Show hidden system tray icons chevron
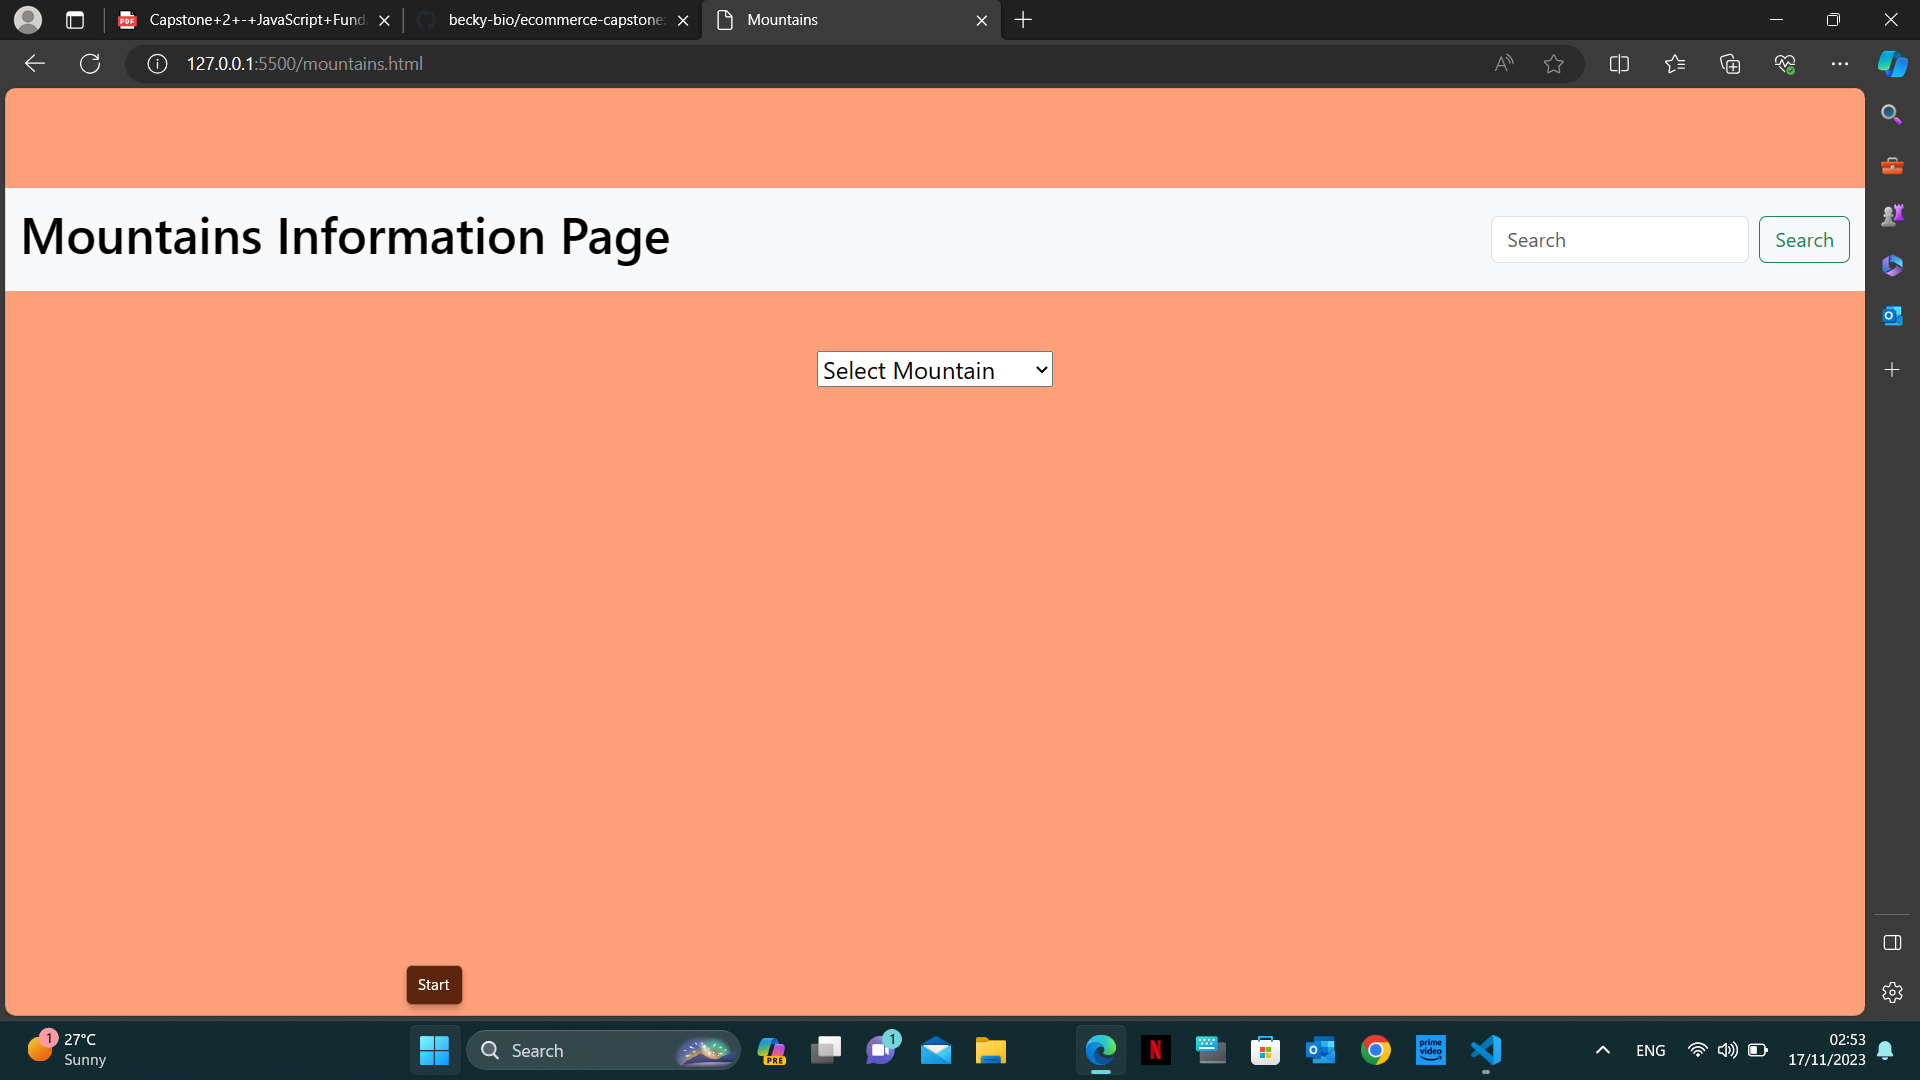Image resolution: width=1920 pixels, height=1080 pixels. tap(1602, 1050)
